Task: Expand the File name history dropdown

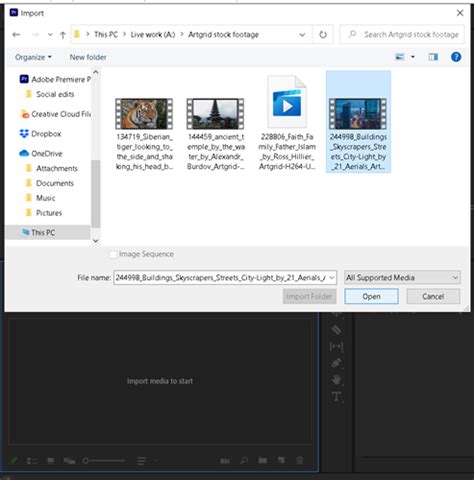Action: click(332, 277)
